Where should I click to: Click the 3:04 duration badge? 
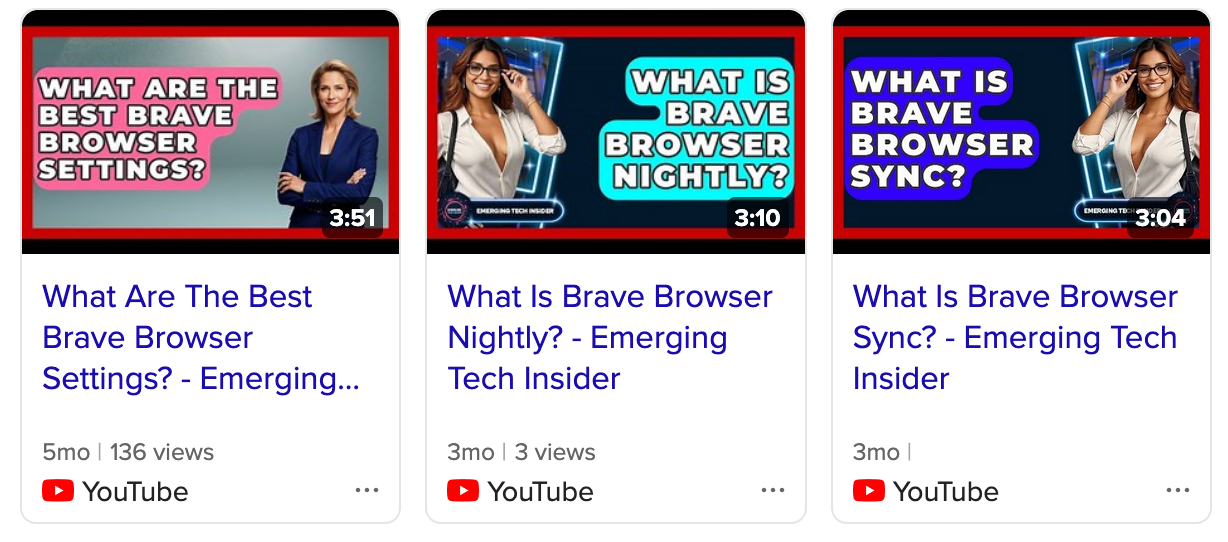click(1162, 218)
